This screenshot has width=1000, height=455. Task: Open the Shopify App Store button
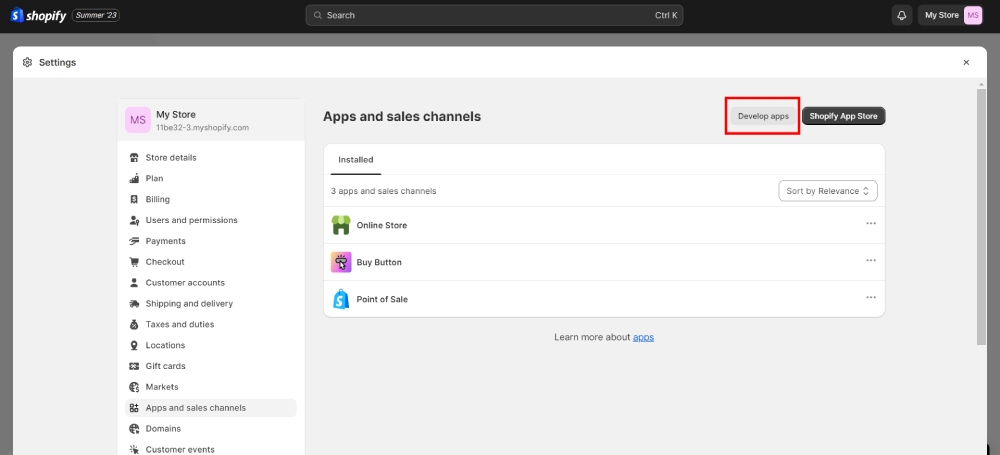pos(843,117)
